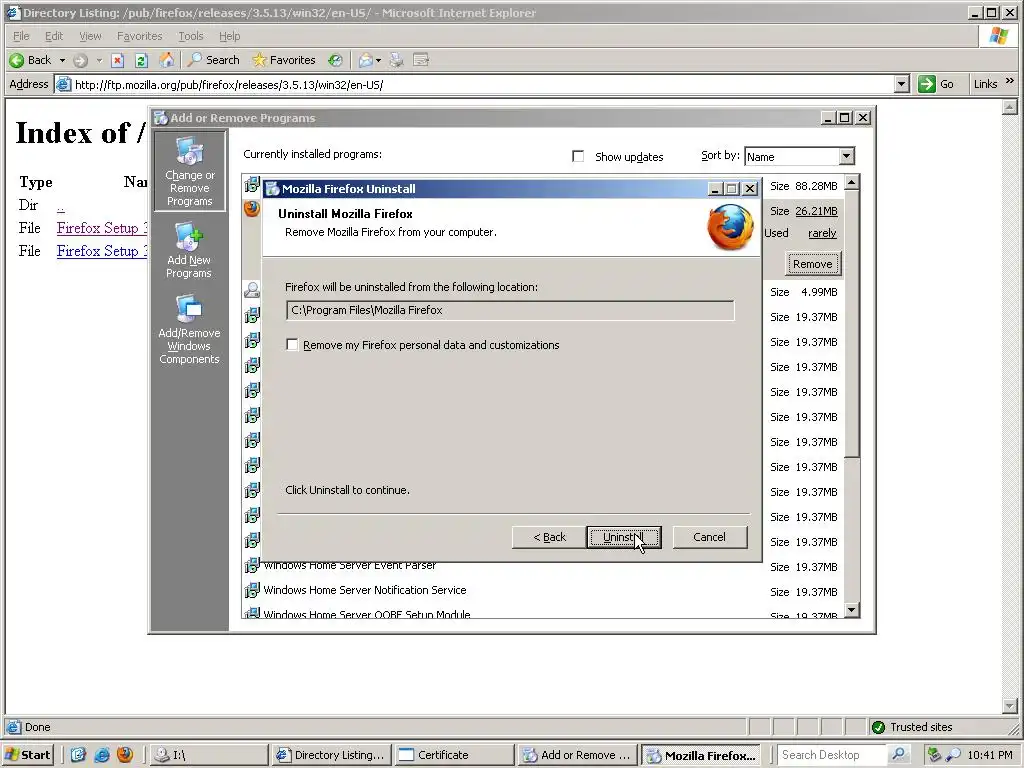
Task: Open the File menu in Internet Explorer
Action: click(x=21, y=36)
